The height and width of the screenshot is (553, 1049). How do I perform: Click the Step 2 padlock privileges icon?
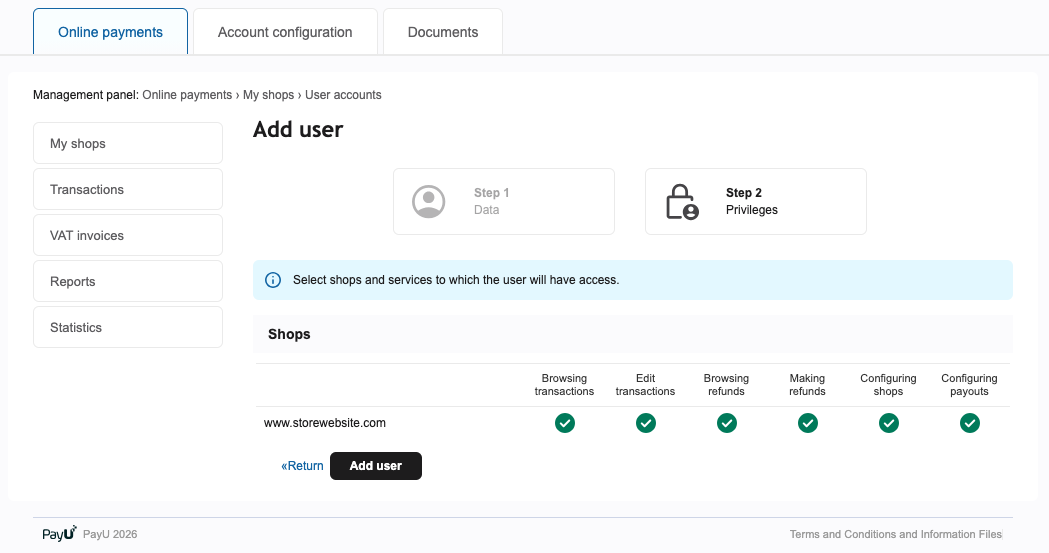[682, 201]
